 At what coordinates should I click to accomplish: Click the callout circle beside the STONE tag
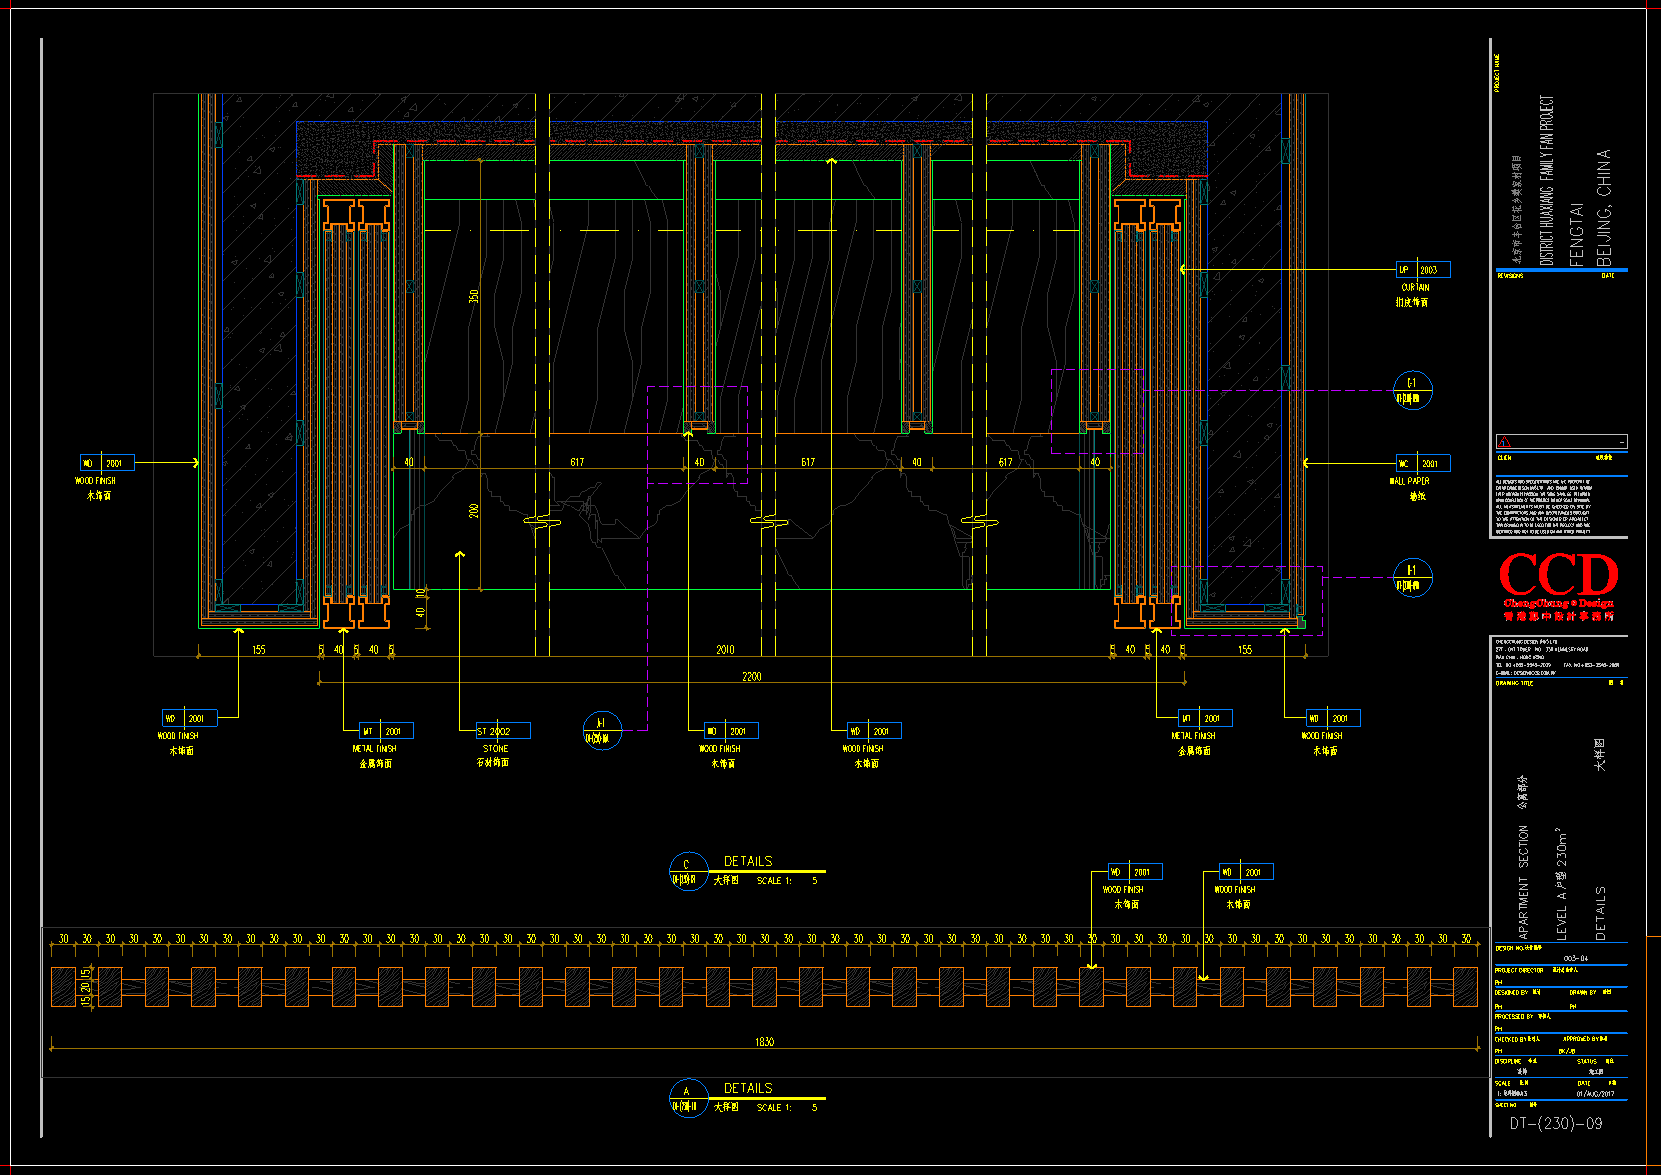(x=602, y=730)
